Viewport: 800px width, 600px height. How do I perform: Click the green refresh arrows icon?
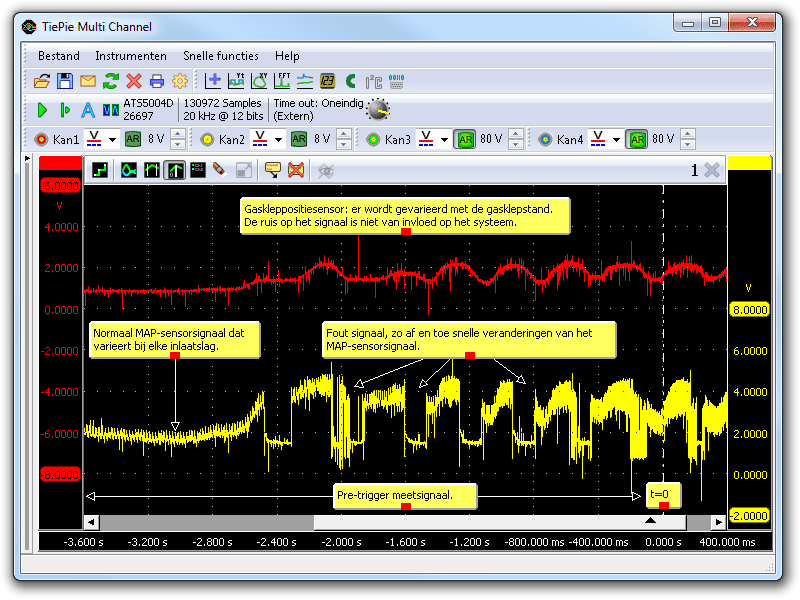click(111, 81)
